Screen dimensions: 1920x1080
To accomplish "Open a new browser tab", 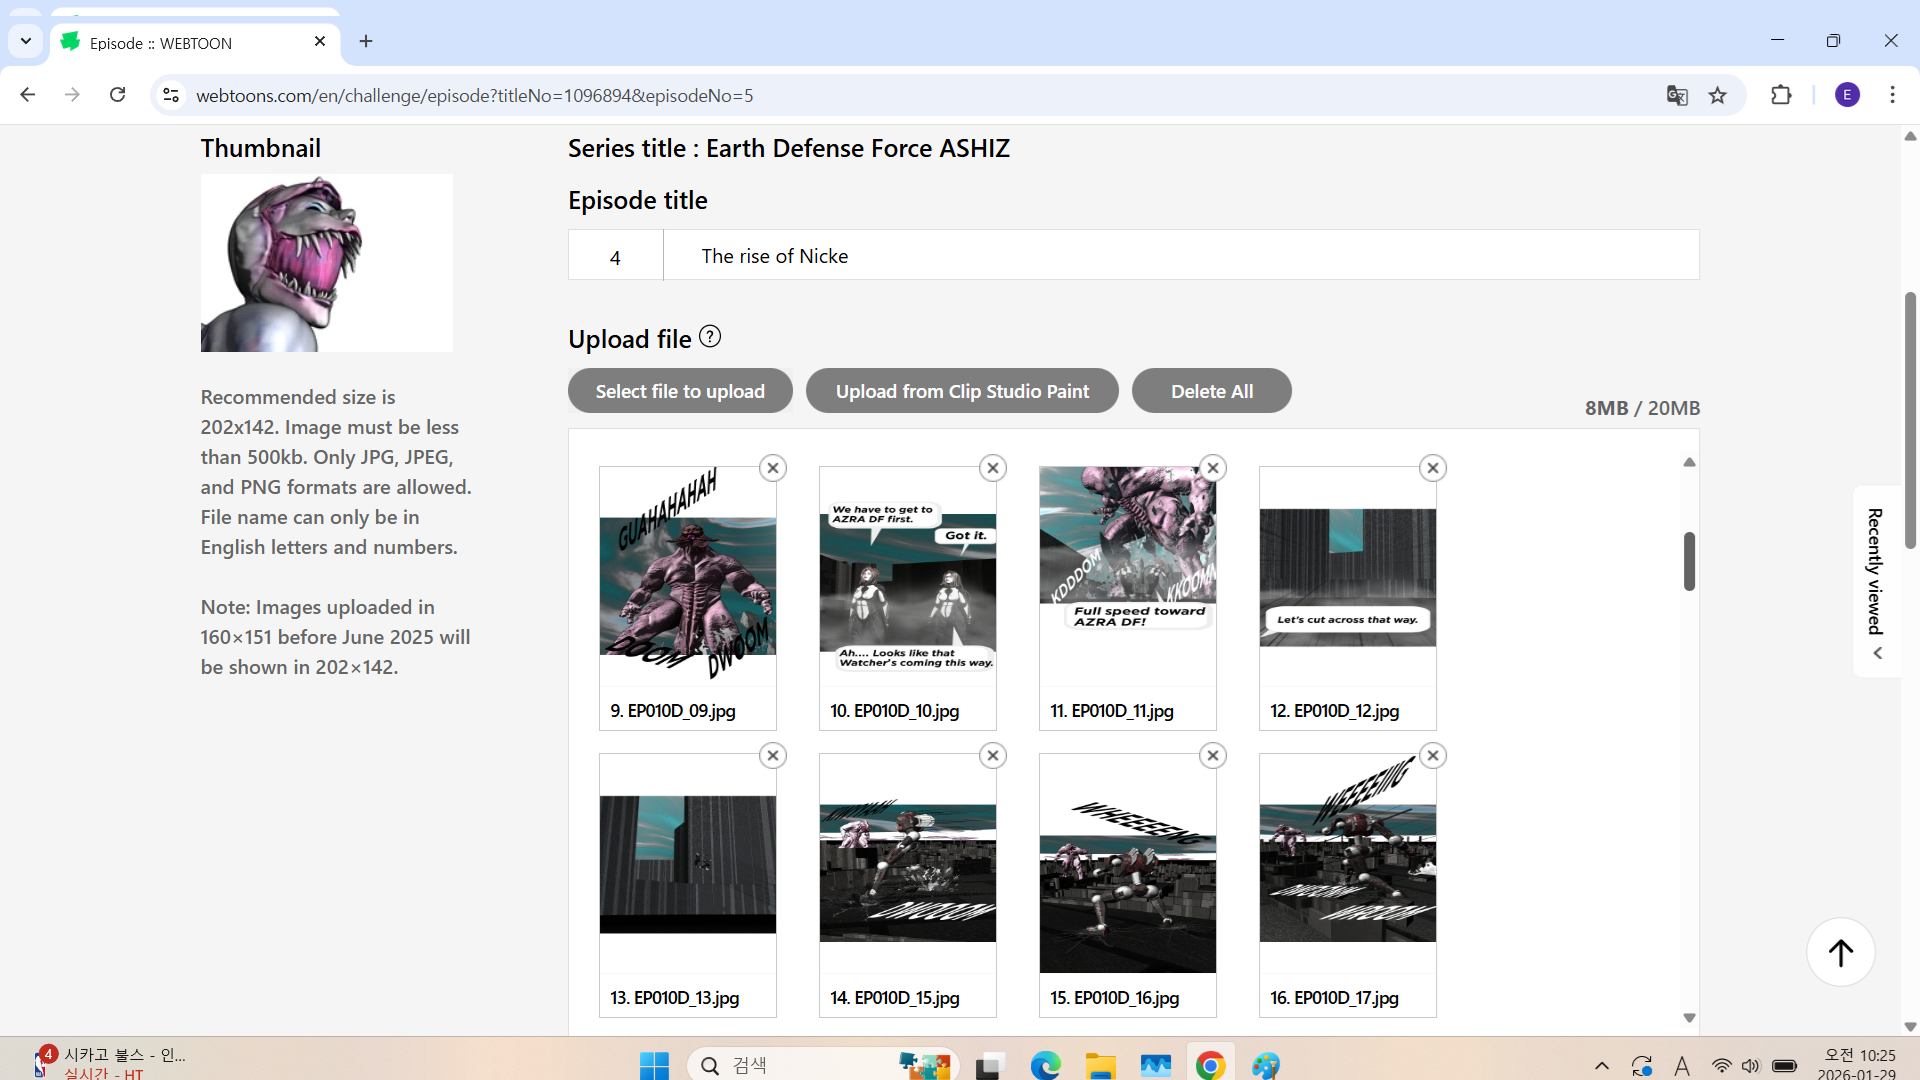I will [366, 41].
